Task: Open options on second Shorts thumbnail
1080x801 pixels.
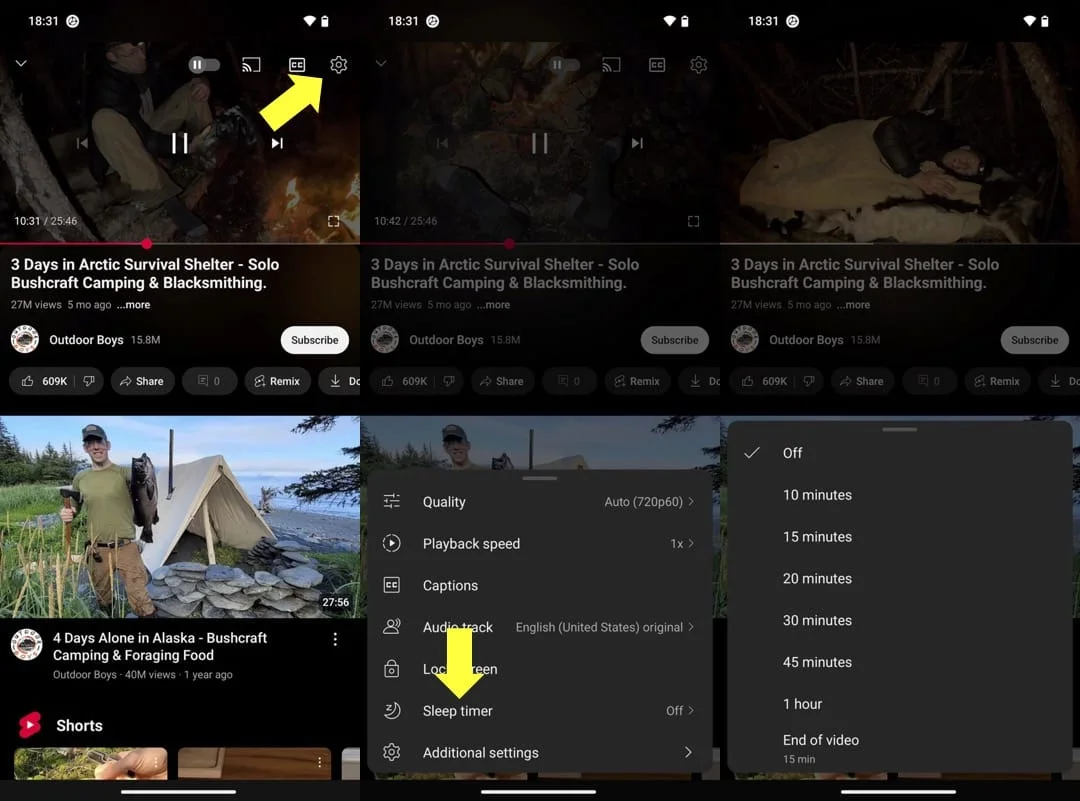Action: tap(320, 762)
